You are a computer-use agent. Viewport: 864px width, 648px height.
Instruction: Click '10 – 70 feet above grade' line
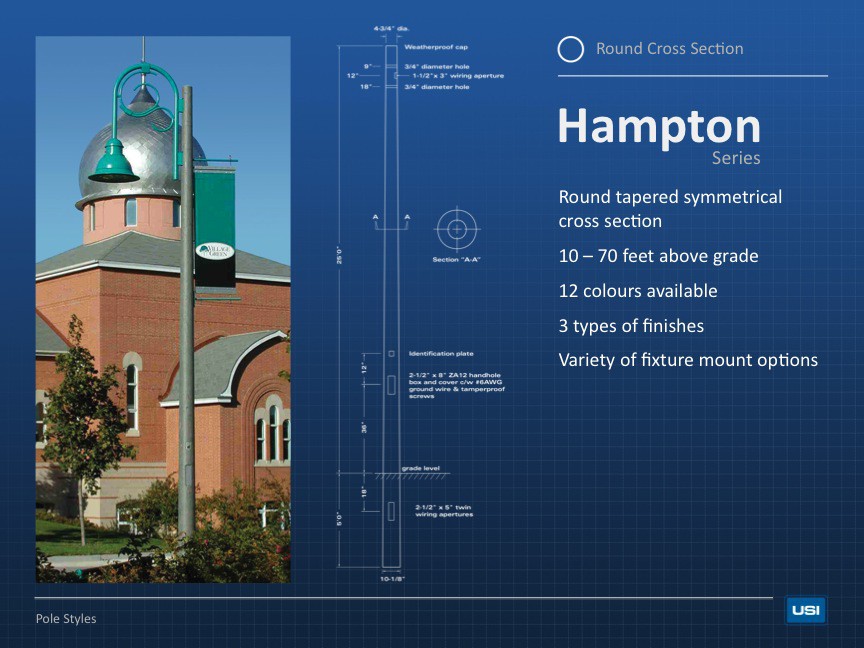(658, 256)
